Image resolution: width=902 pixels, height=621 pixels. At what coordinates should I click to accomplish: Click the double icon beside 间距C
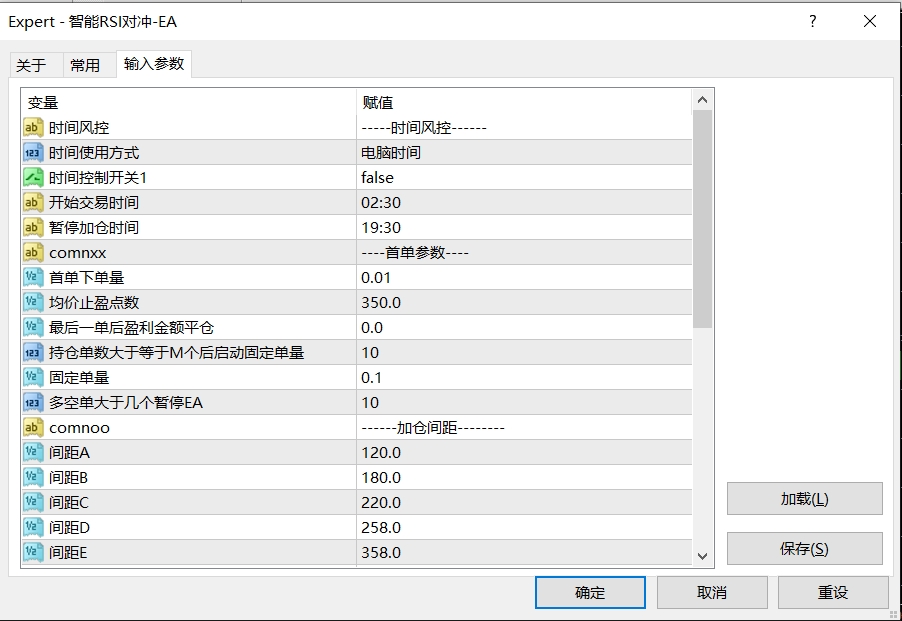(33, 503)
